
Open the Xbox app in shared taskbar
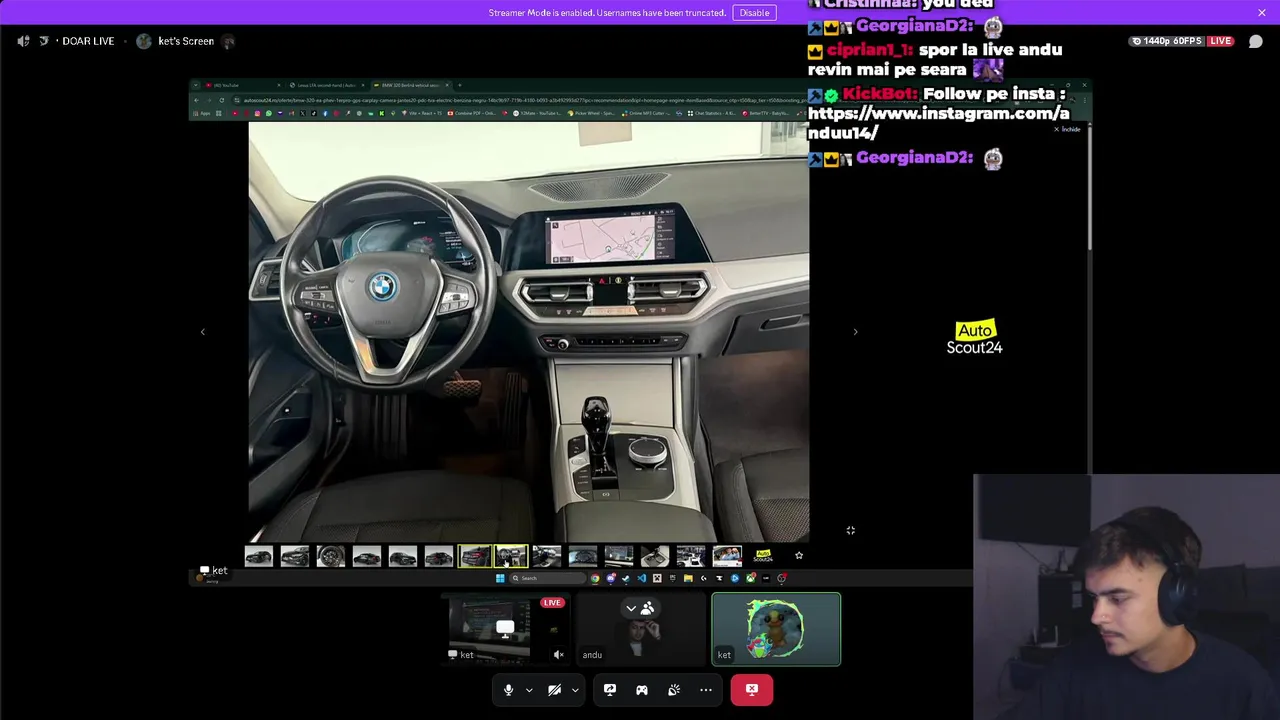pos(750,578)
